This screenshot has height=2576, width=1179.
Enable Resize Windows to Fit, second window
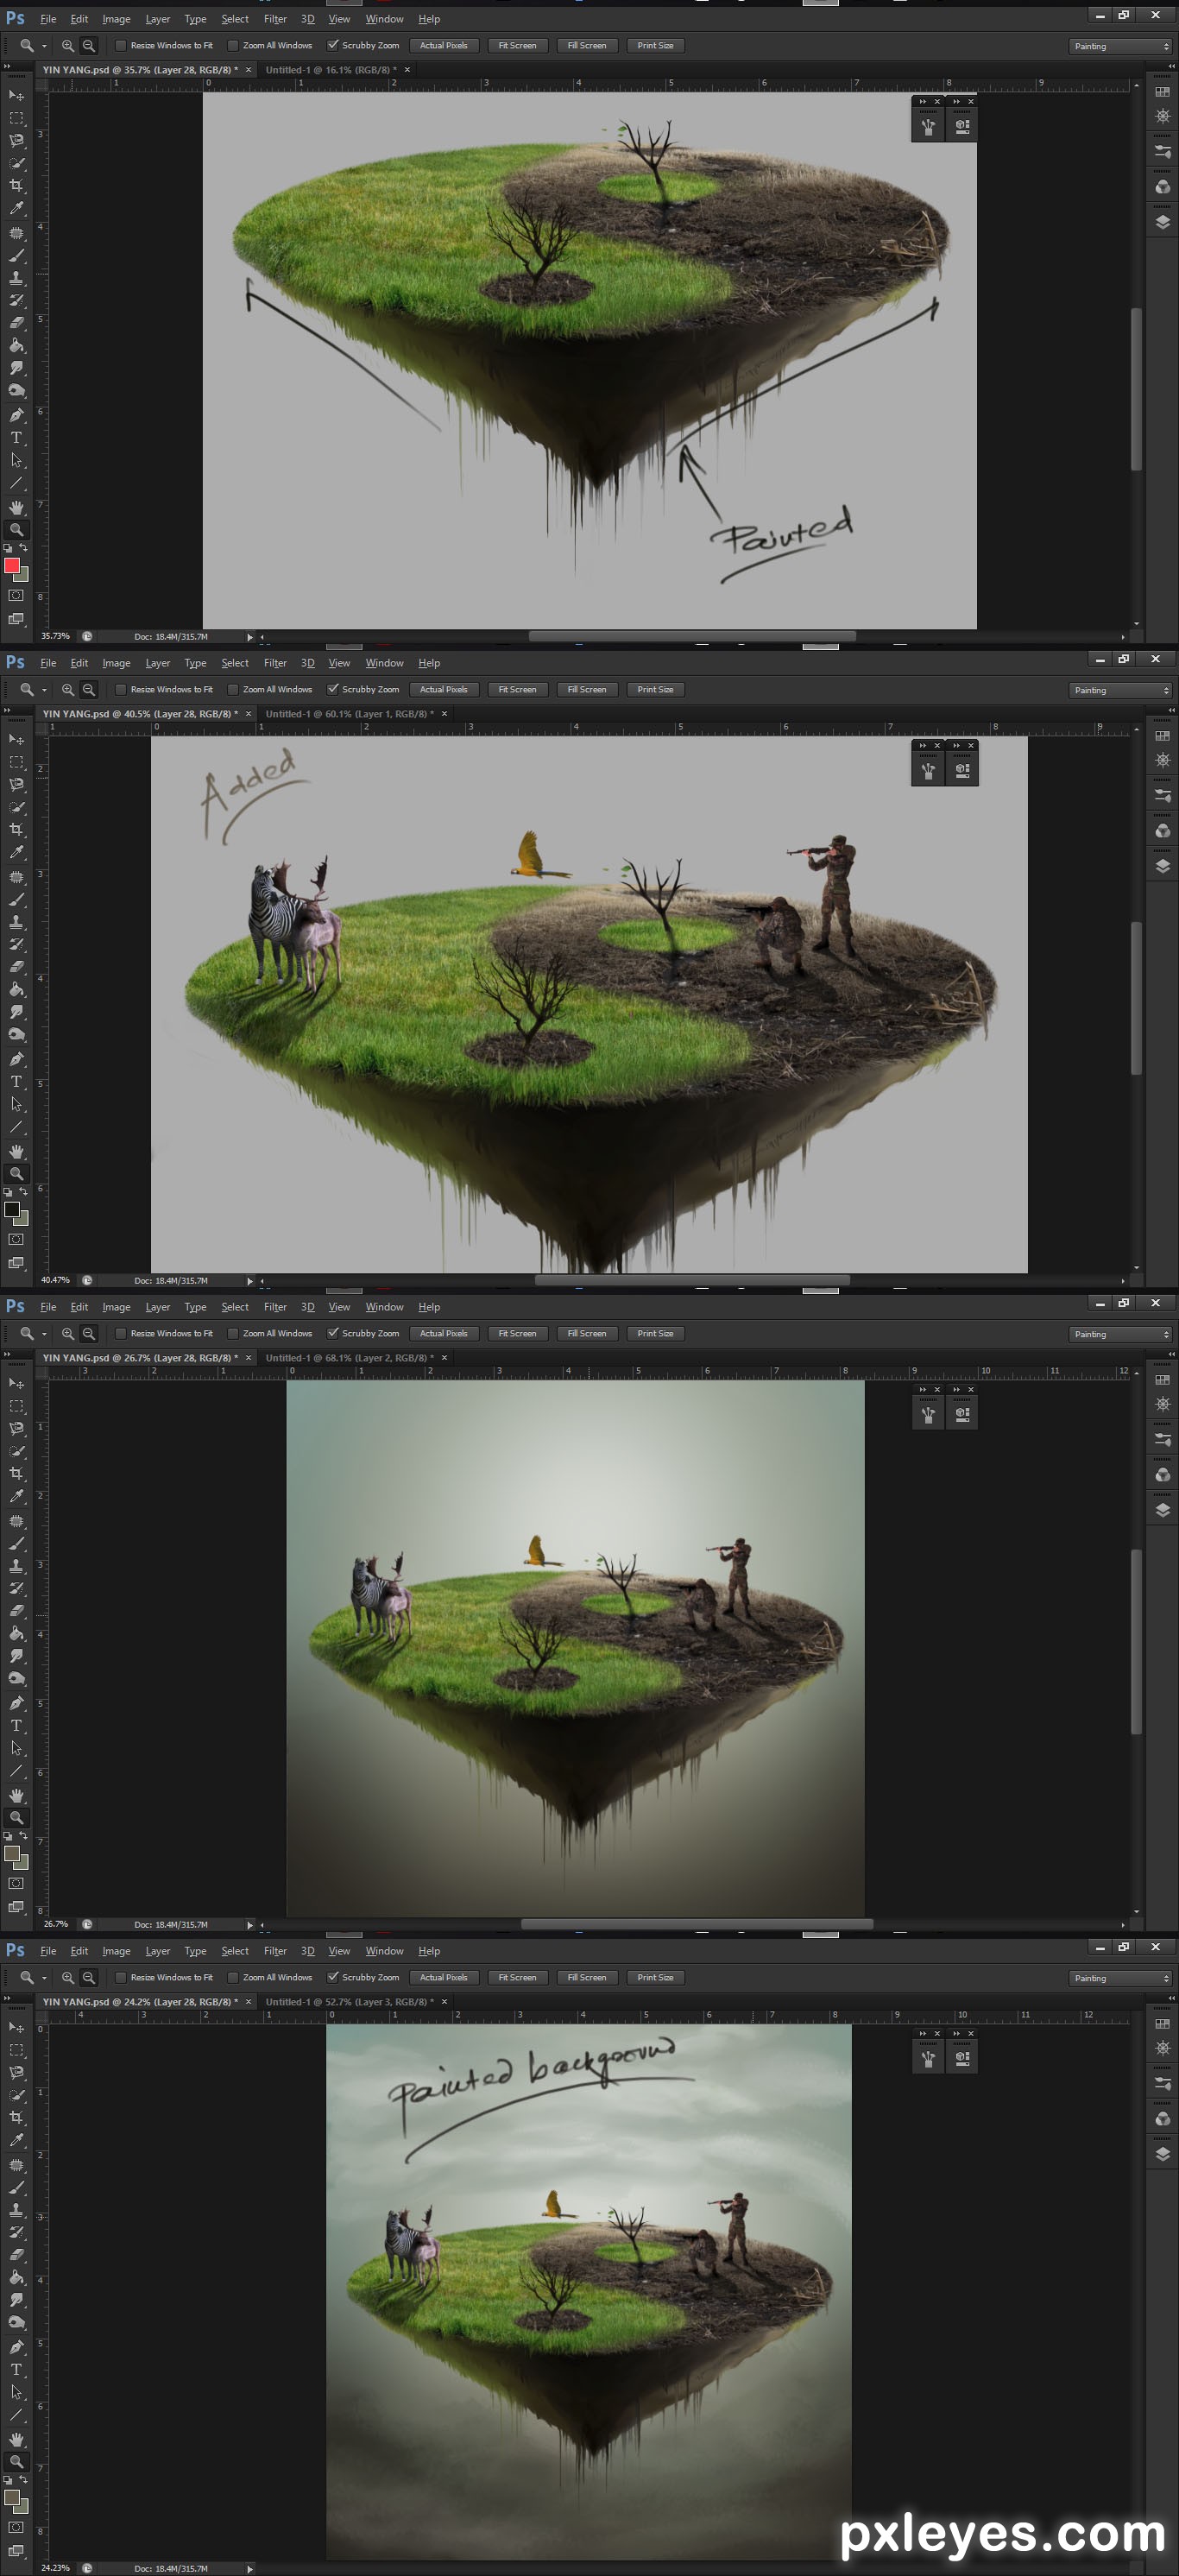(121, 690)
